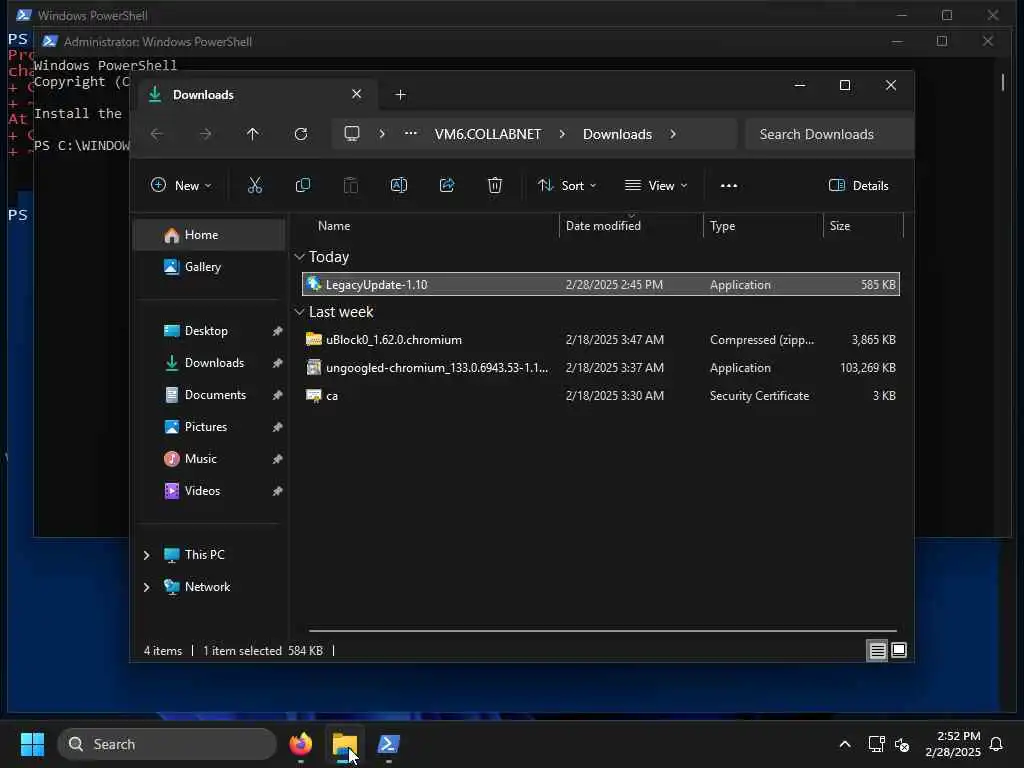
Task: Click the Search Downloads field
Action: tap(829, 134)
